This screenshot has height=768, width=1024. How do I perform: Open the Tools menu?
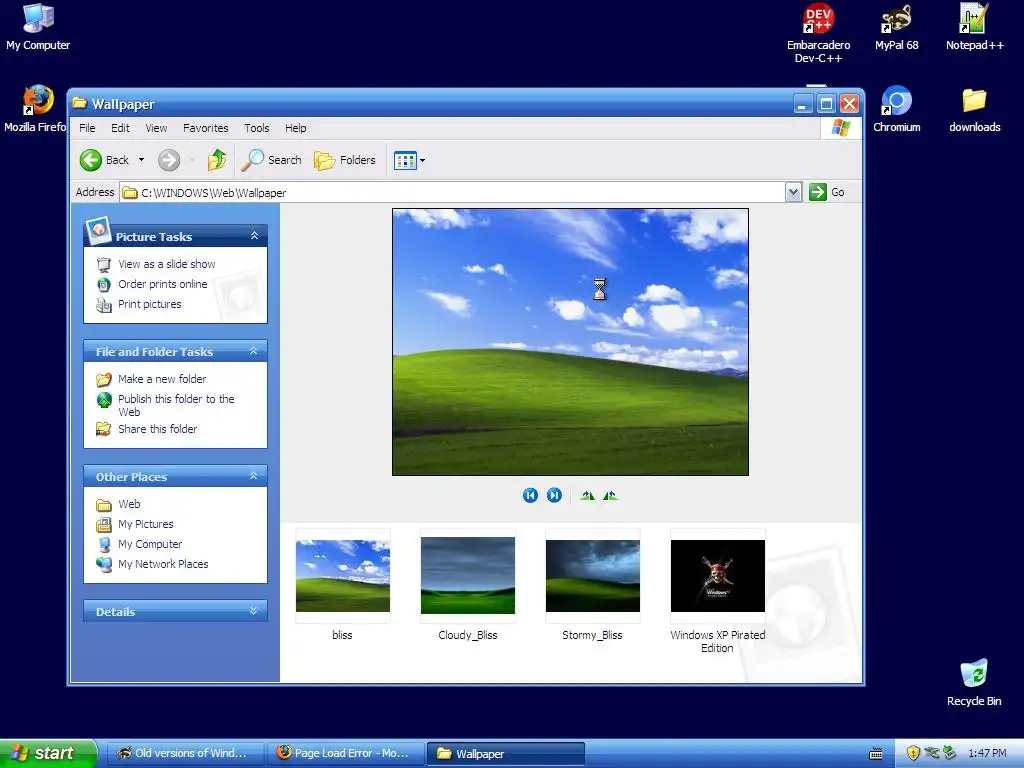(x=257, y=128)
